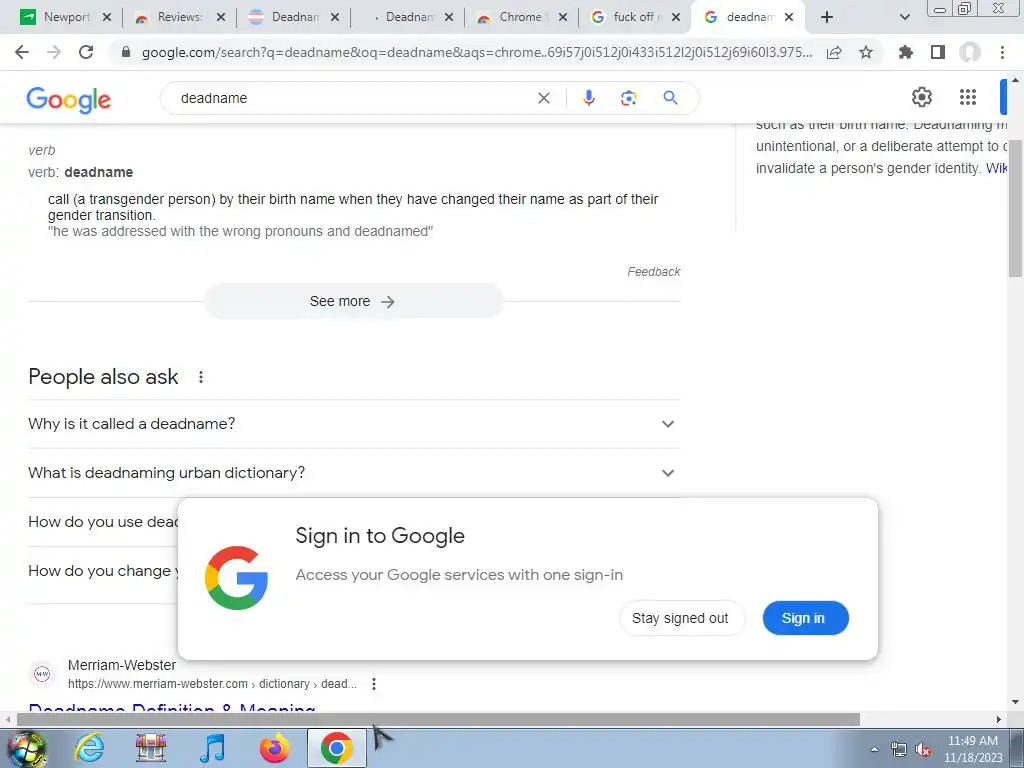The image size is (1024, 768).
Task: Open the Google apps grid
Action: (968, 97)
